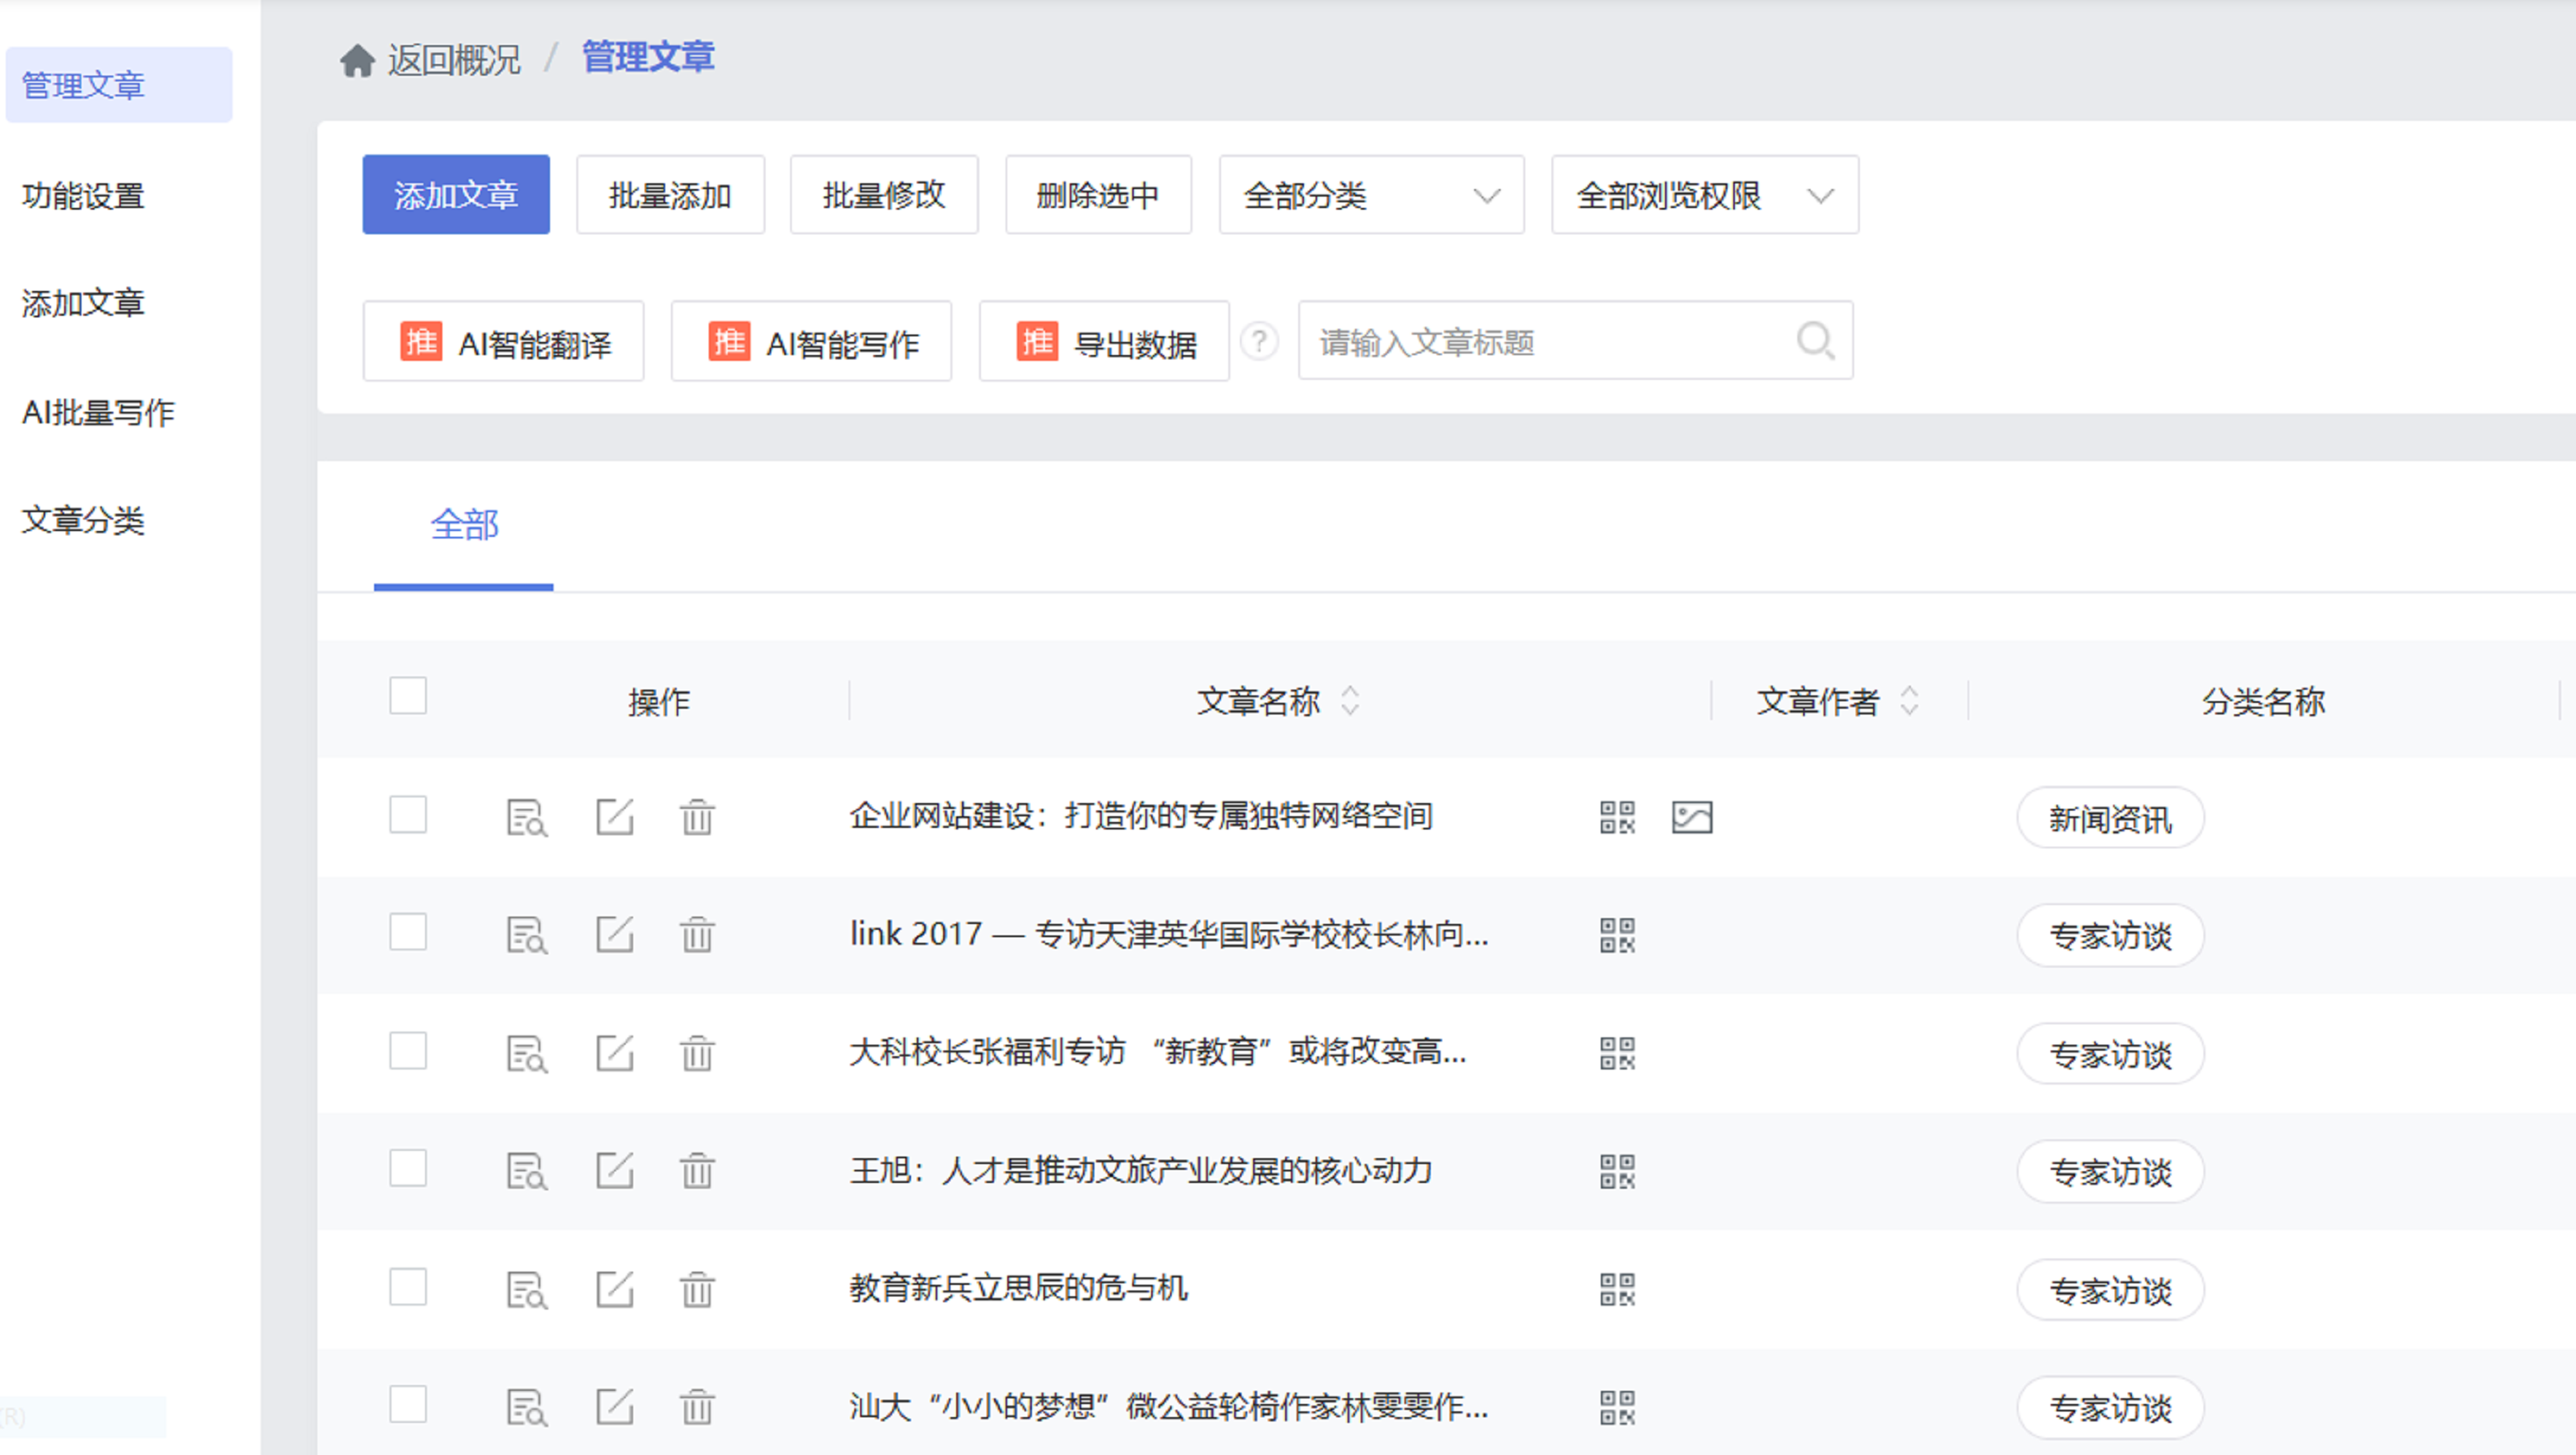2576x1455 pixels.
Task: Switch to the 全部 tab
Action: coord(464,525)
